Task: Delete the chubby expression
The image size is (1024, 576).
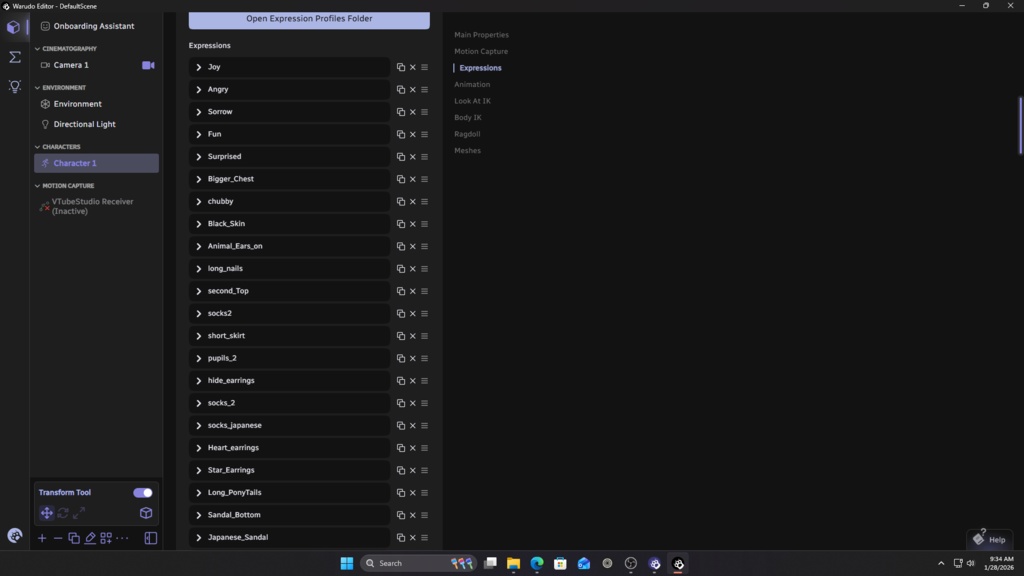Action: click(x=413, y=201)
